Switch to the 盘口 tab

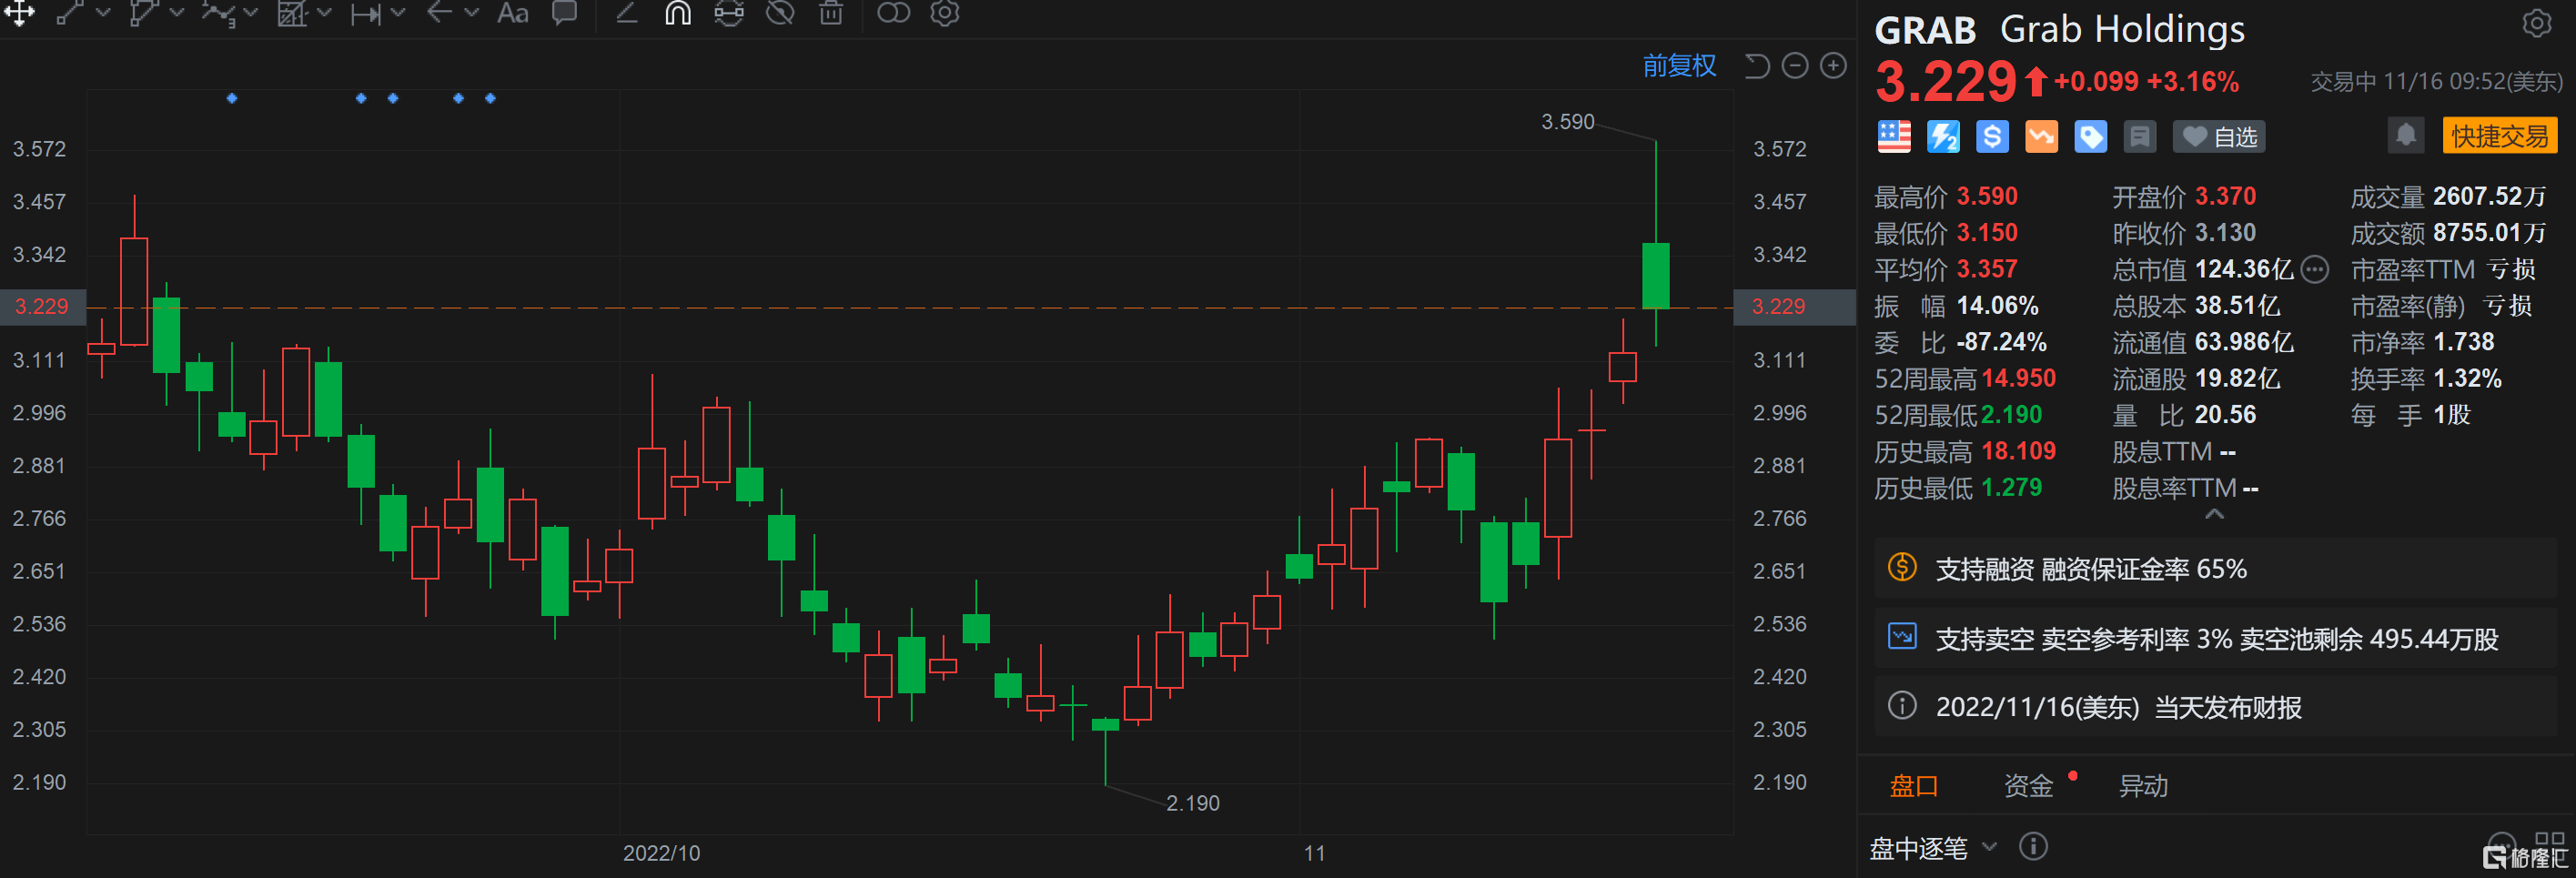tap(1914, 786)
